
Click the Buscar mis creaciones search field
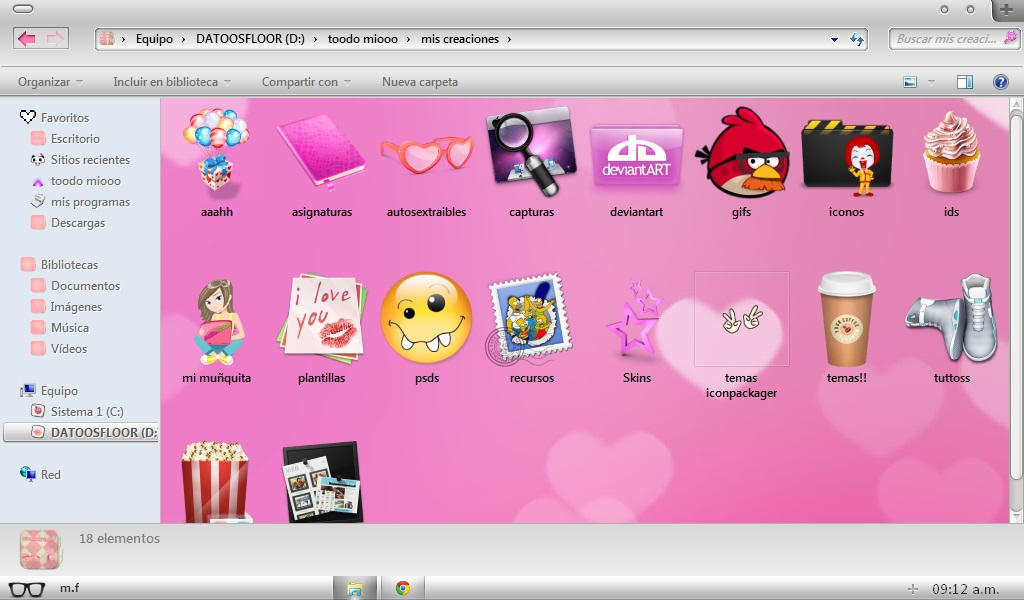coord(945,39)
